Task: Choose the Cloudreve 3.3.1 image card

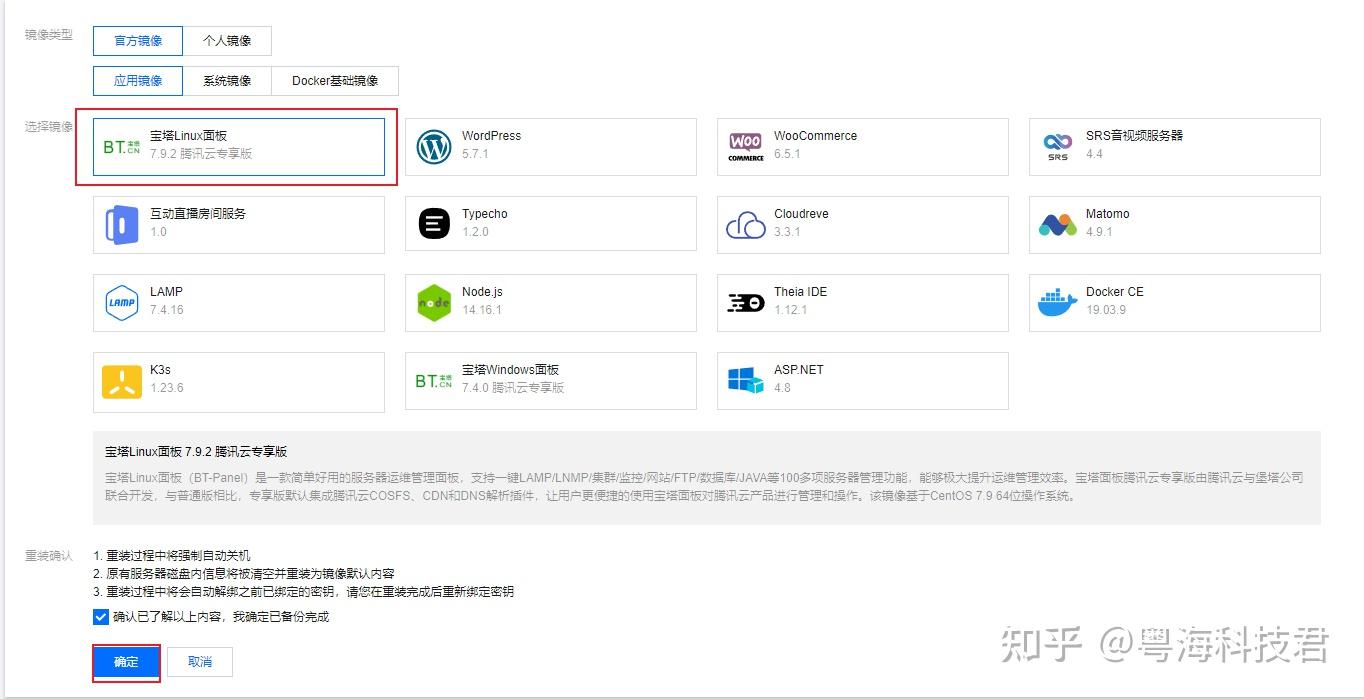Action: [863, 225]
